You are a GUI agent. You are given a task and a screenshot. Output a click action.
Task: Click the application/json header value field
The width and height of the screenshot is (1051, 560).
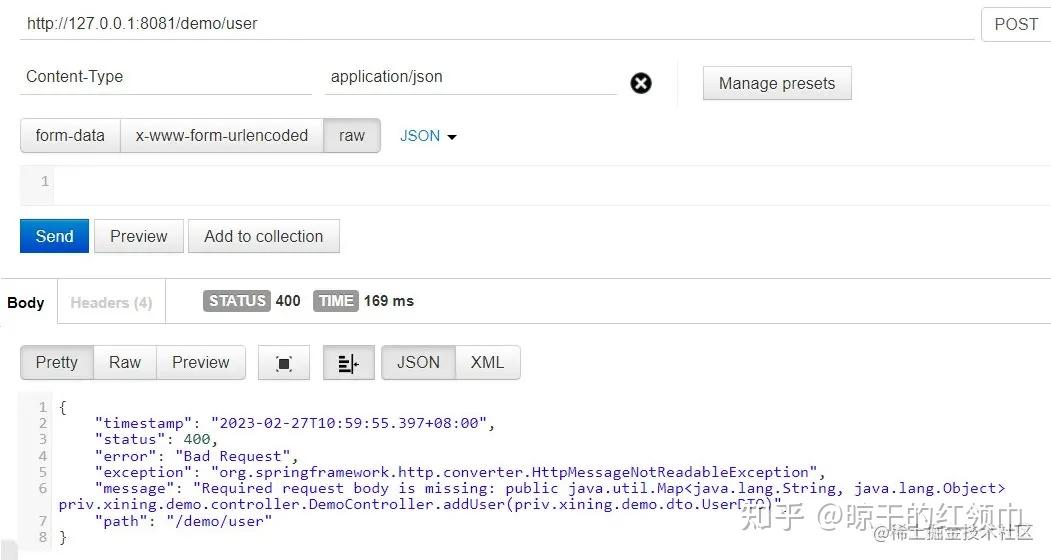coord(470,76)
